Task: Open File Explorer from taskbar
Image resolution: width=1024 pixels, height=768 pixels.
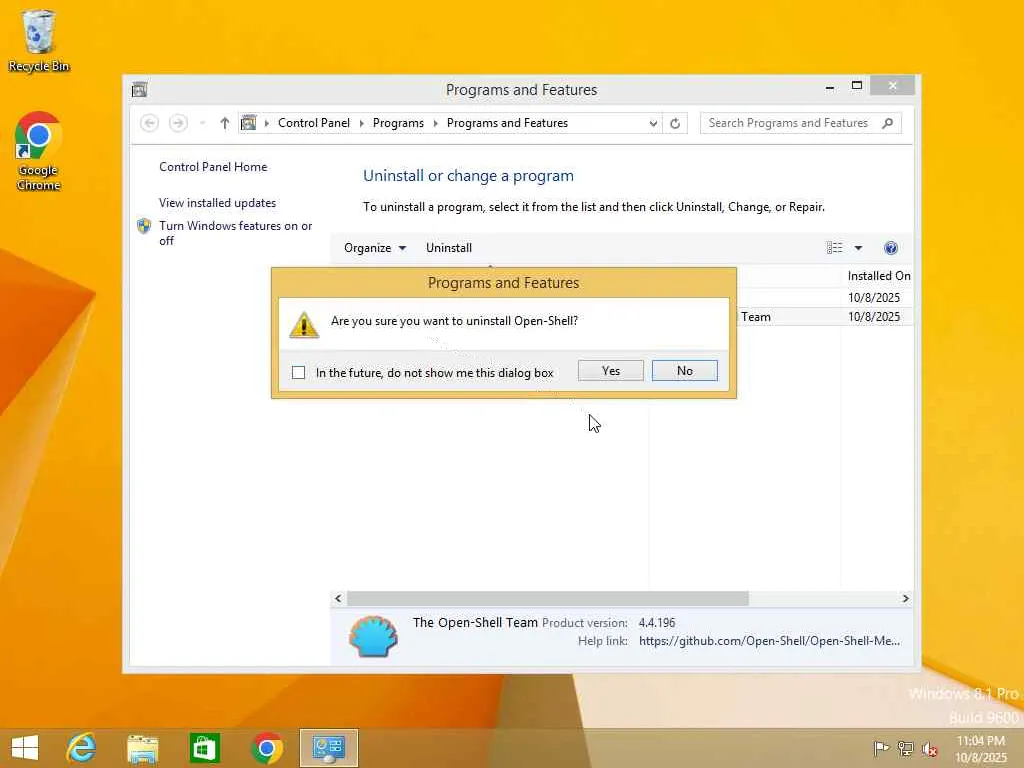Action: pos(142,748)
